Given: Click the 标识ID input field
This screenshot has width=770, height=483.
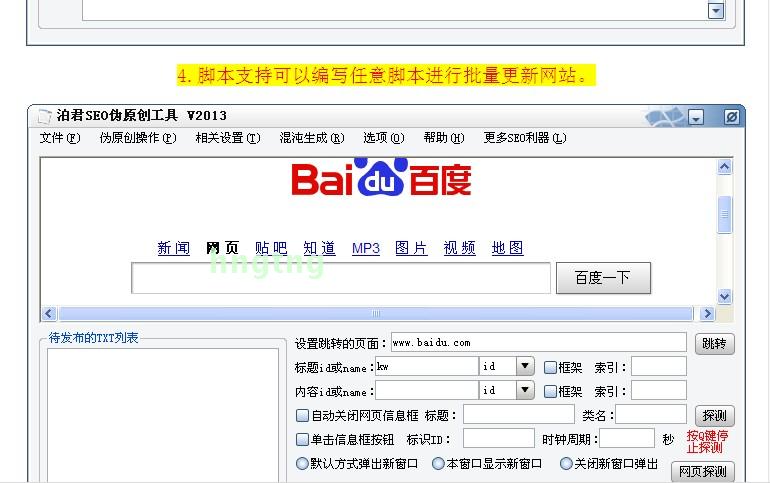Looking at the screenshot, I should coord(498,438).
